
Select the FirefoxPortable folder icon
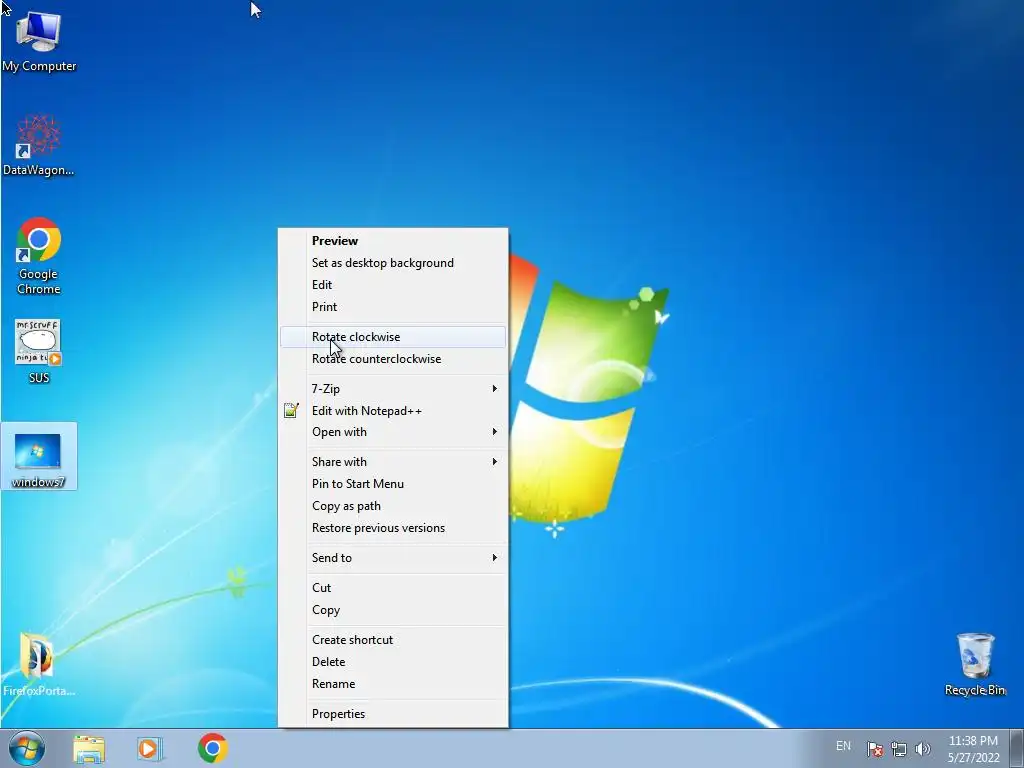click(39, 664)
